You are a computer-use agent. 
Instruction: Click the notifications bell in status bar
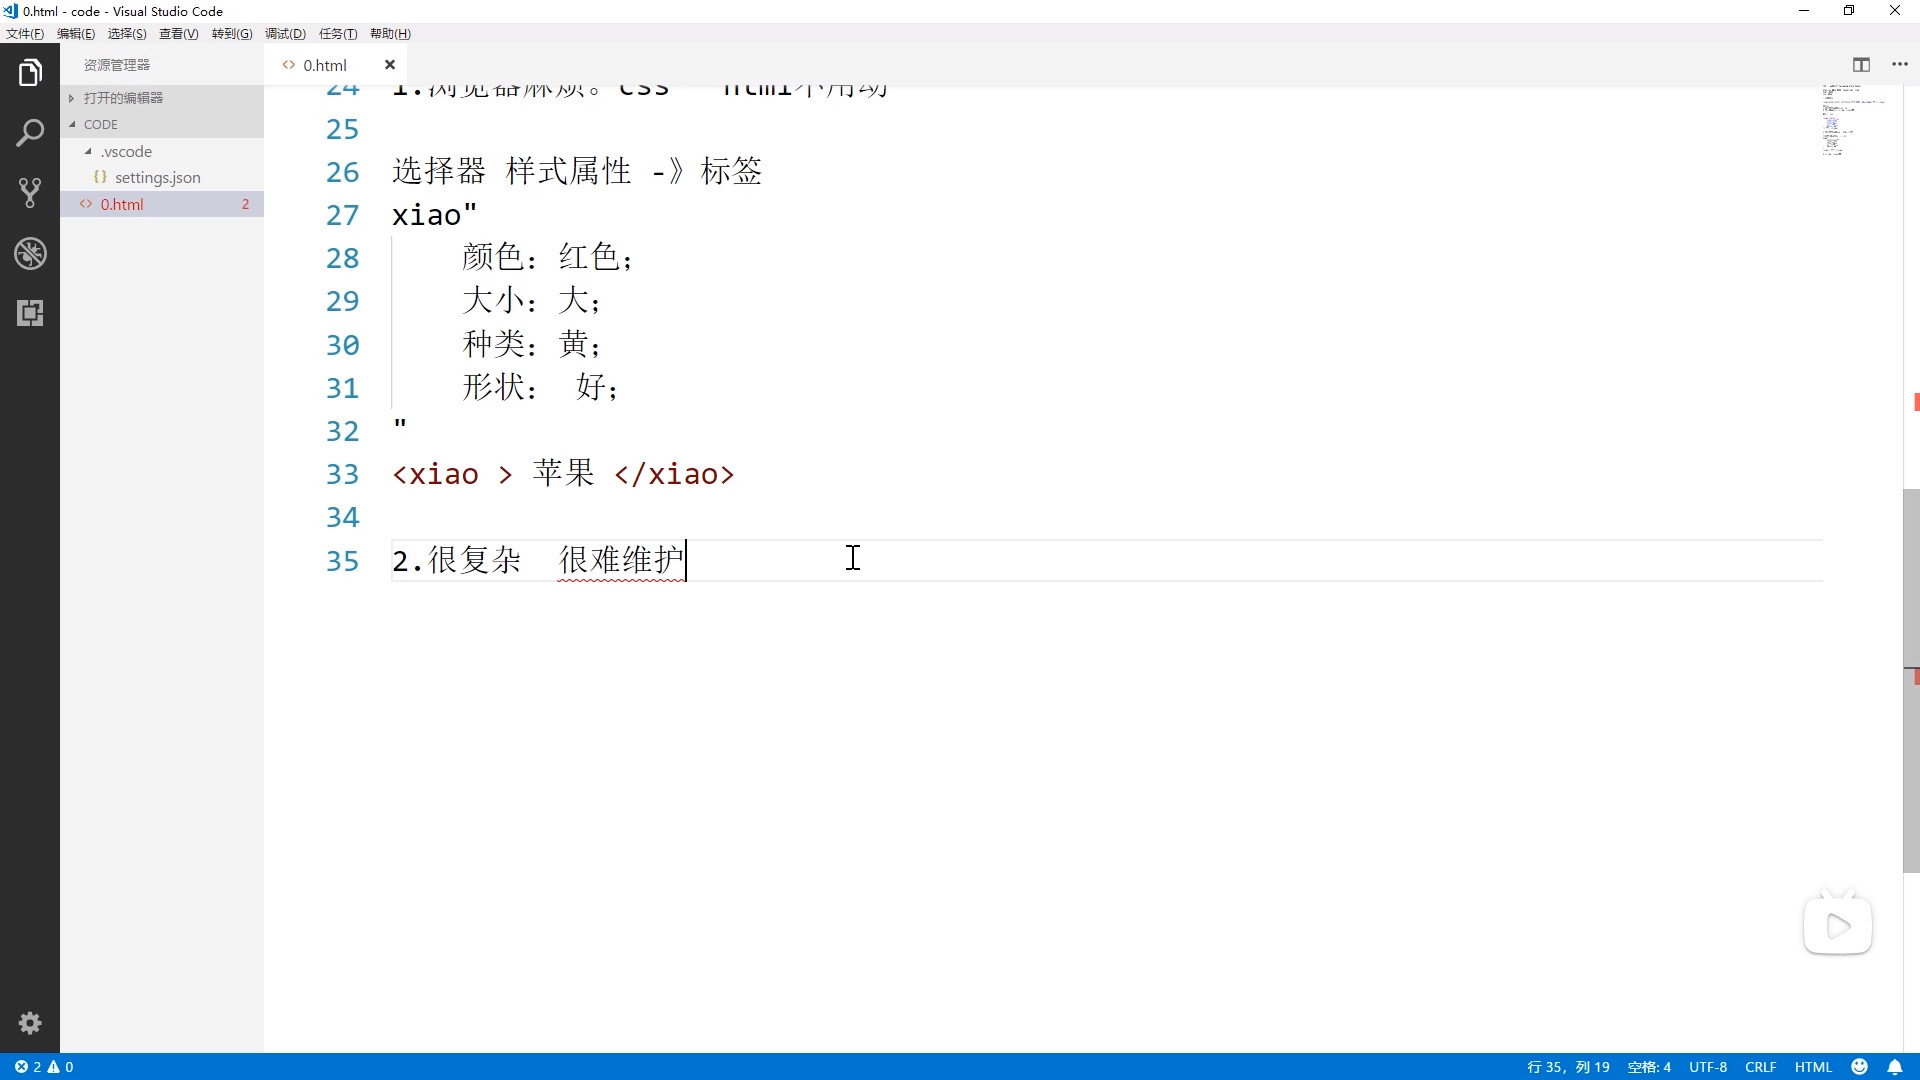coord(1895,1067)
